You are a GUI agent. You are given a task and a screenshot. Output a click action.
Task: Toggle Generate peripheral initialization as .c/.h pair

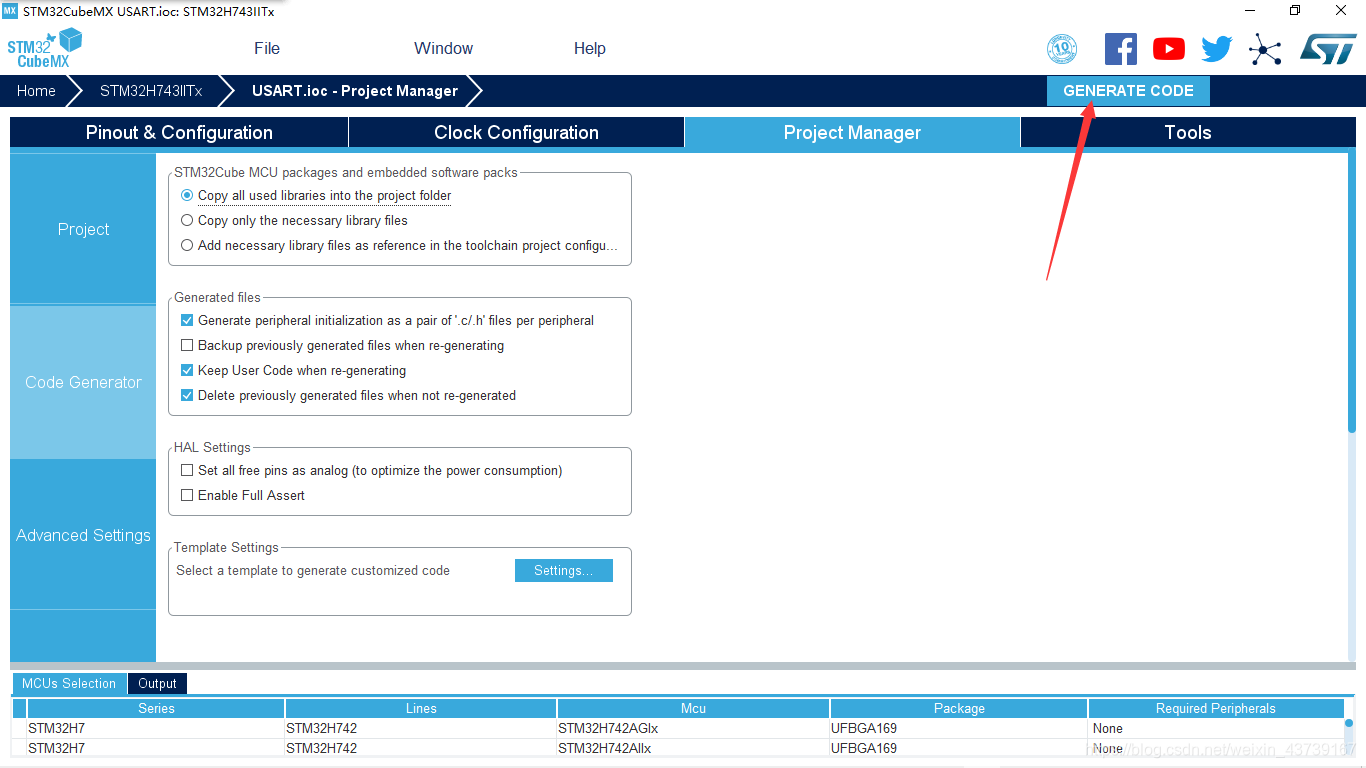pyautogui.click(x=187, y=320)
